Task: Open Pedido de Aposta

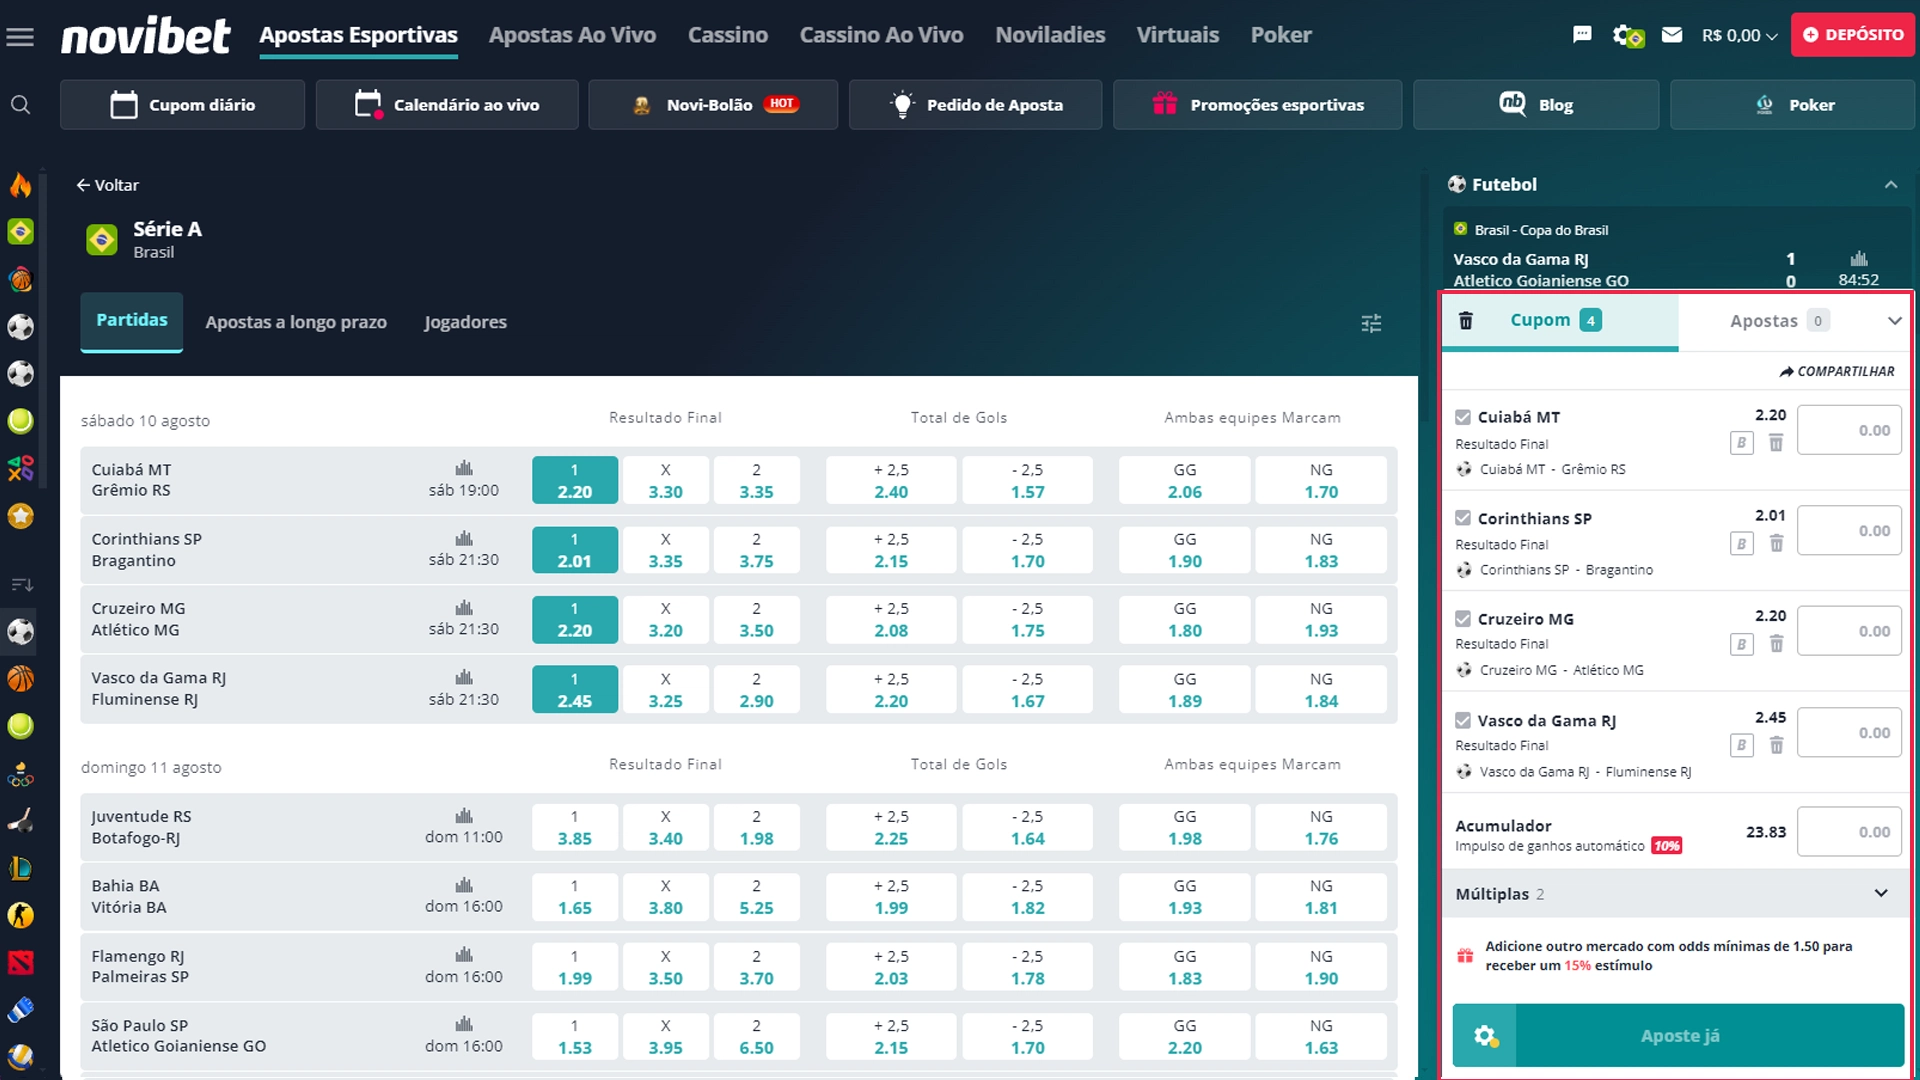Action: coord(975,105)
